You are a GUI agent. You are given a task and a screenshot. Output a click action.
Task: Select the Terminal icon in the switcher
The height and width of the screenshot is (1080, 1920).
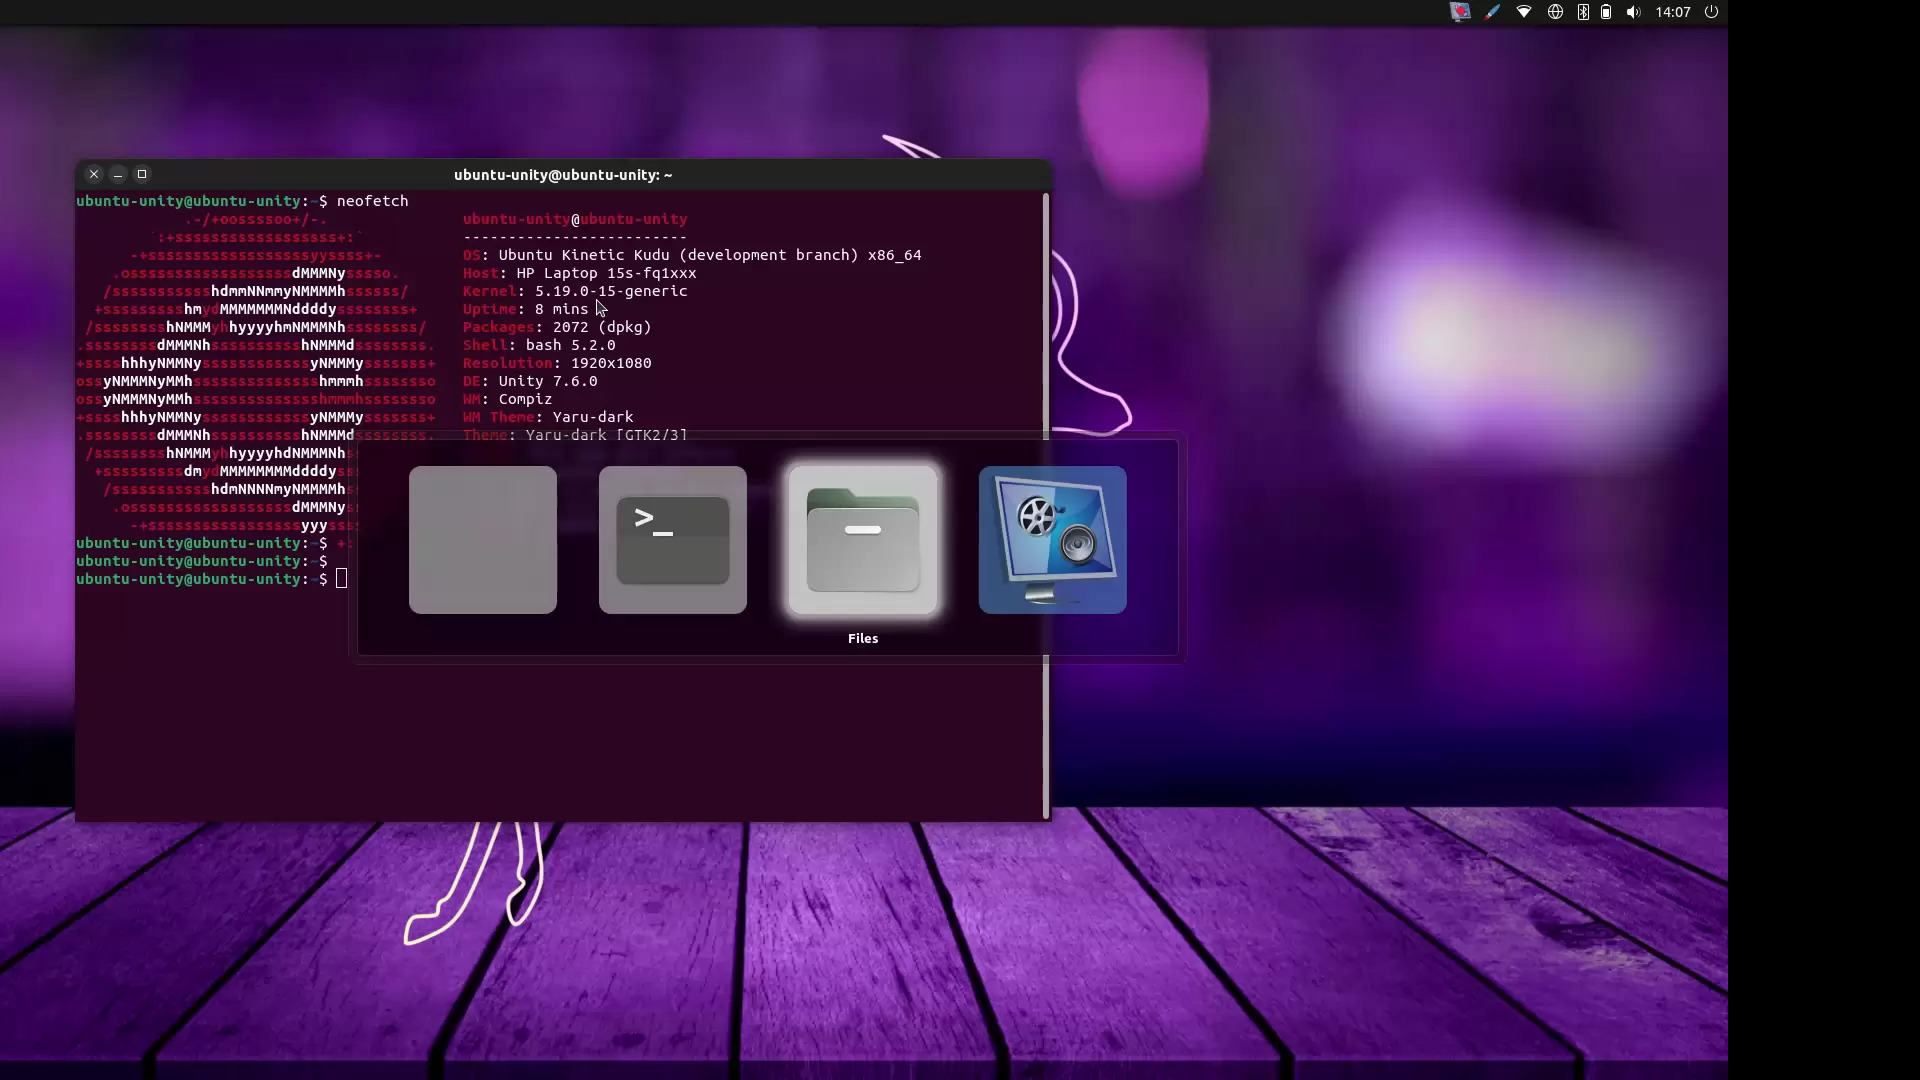[673, 540]
